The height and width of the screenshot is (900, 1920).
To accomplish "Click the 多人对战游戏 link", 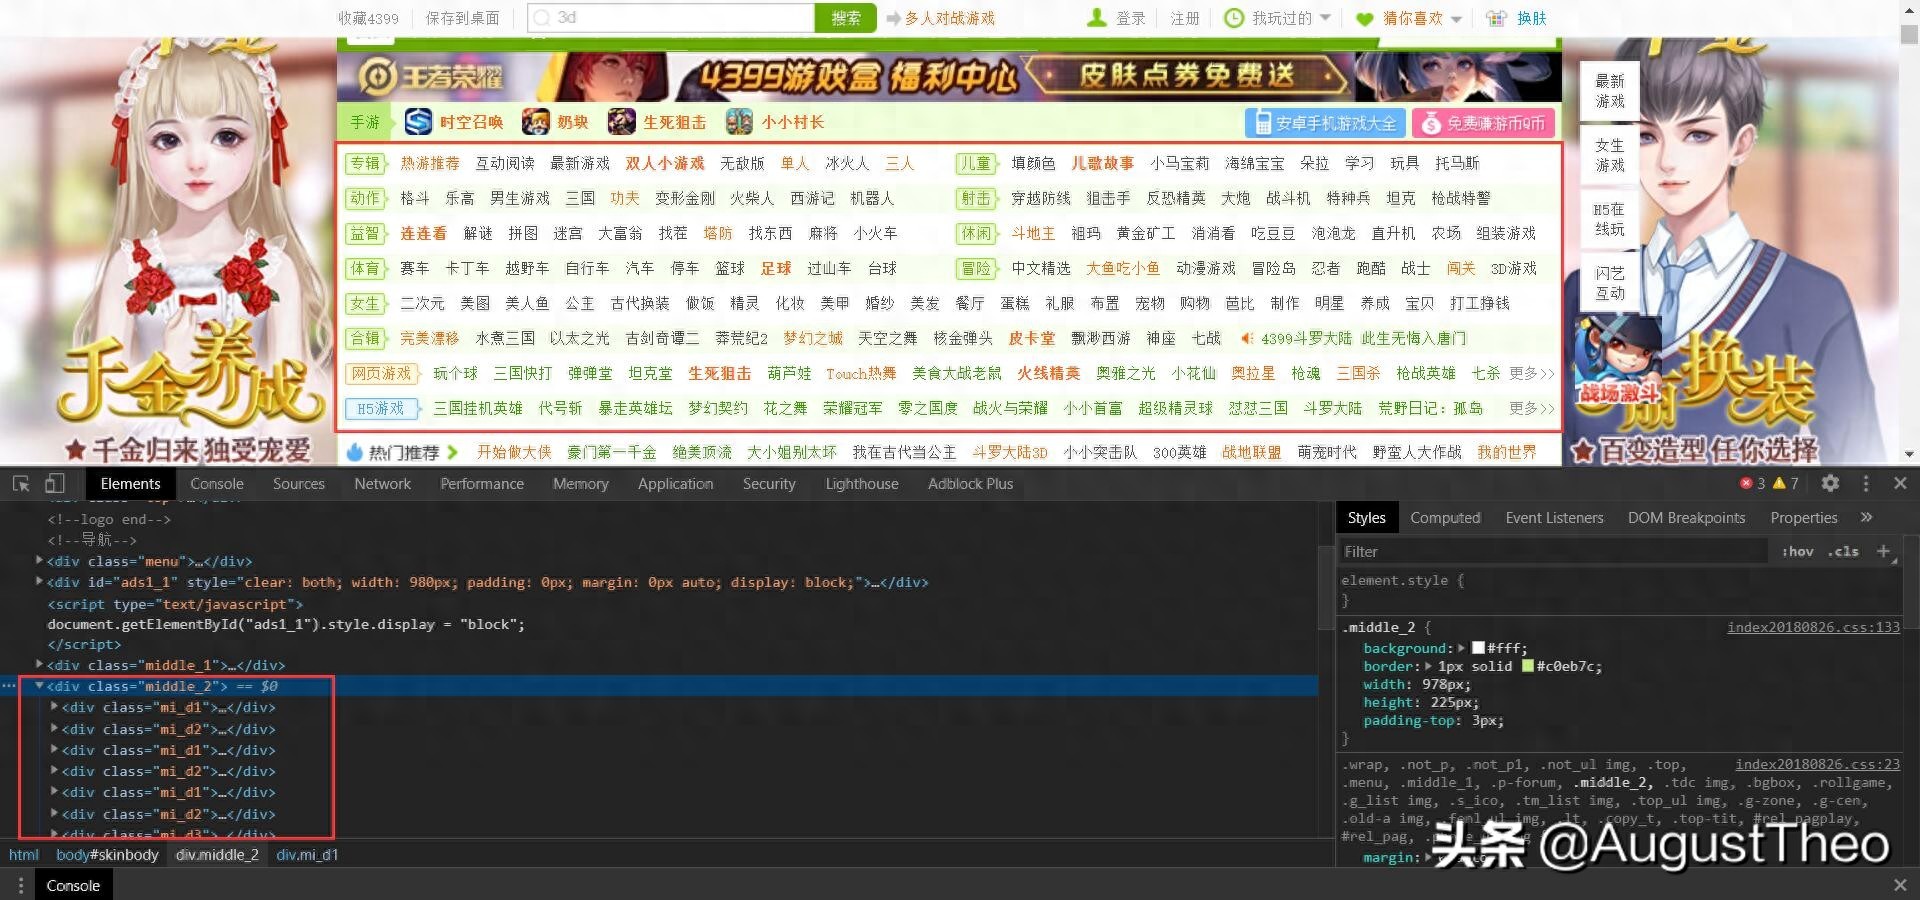I will pos(949,18).
